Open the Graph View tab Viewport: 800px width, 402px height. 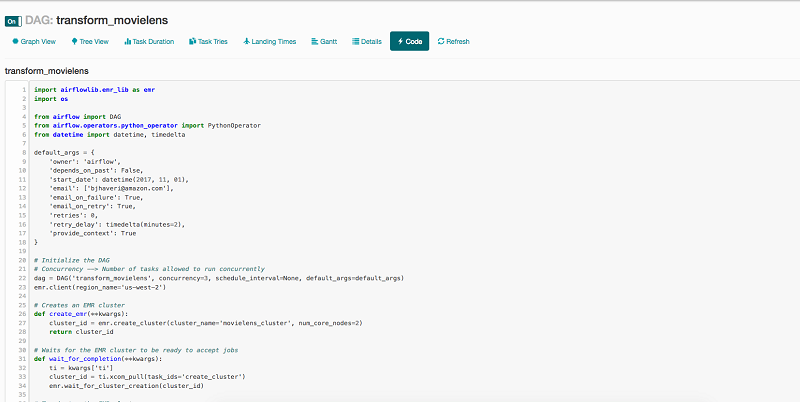click(x=34, y=42)
